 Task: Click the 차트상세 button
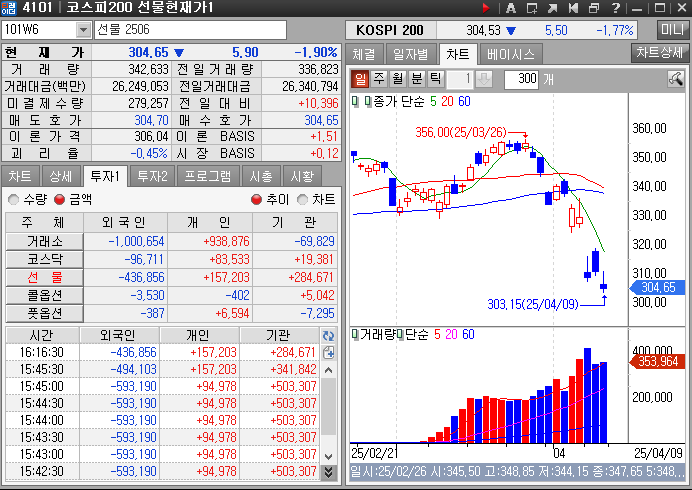660,53
